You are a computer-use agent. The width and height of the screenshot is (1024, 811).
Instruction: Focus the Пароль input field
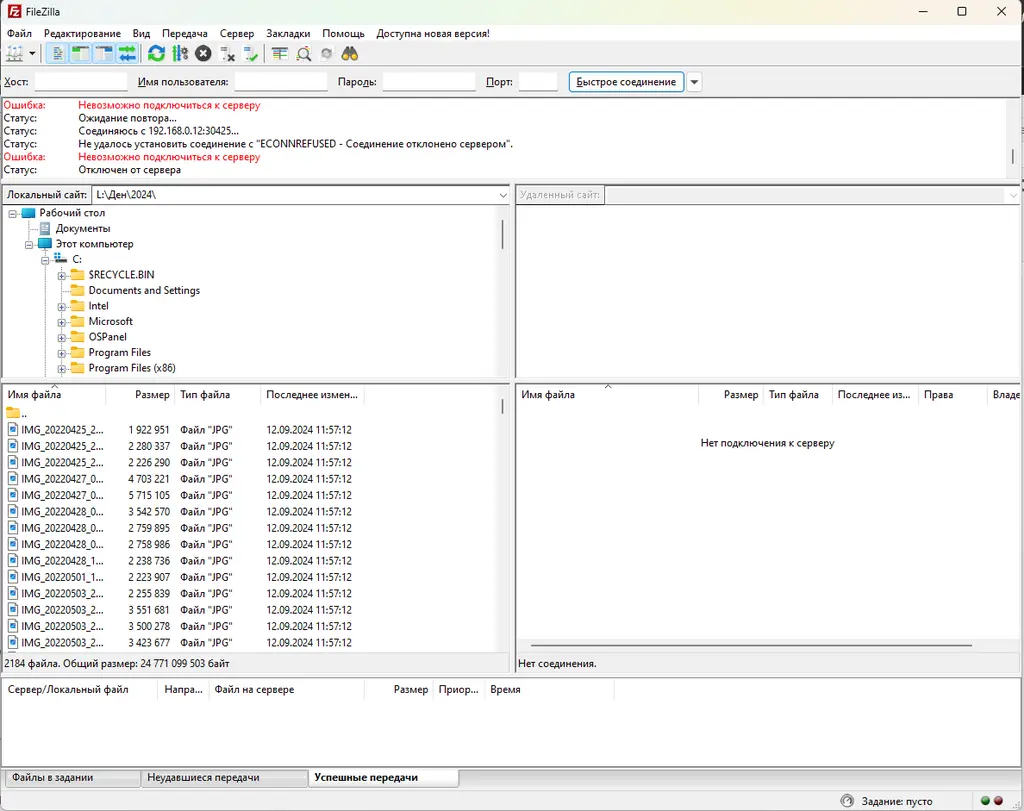(x=428, y=82)
